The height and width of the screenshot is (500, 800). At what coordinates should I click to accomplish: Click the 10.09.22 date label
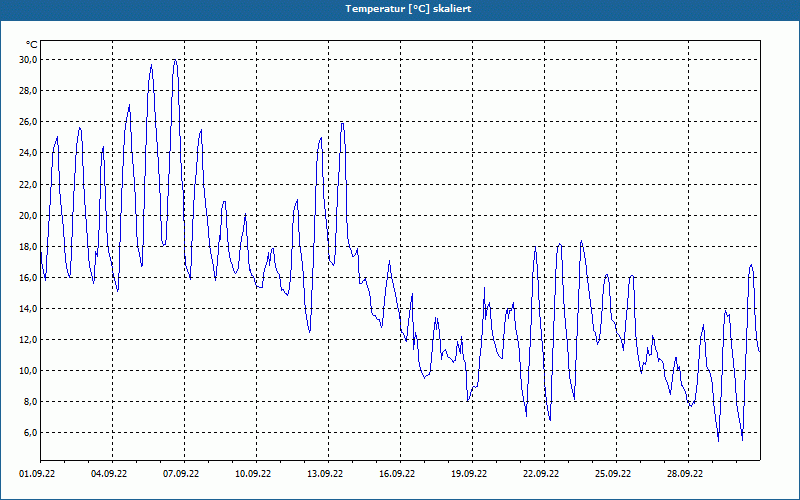tap(253, 474)
